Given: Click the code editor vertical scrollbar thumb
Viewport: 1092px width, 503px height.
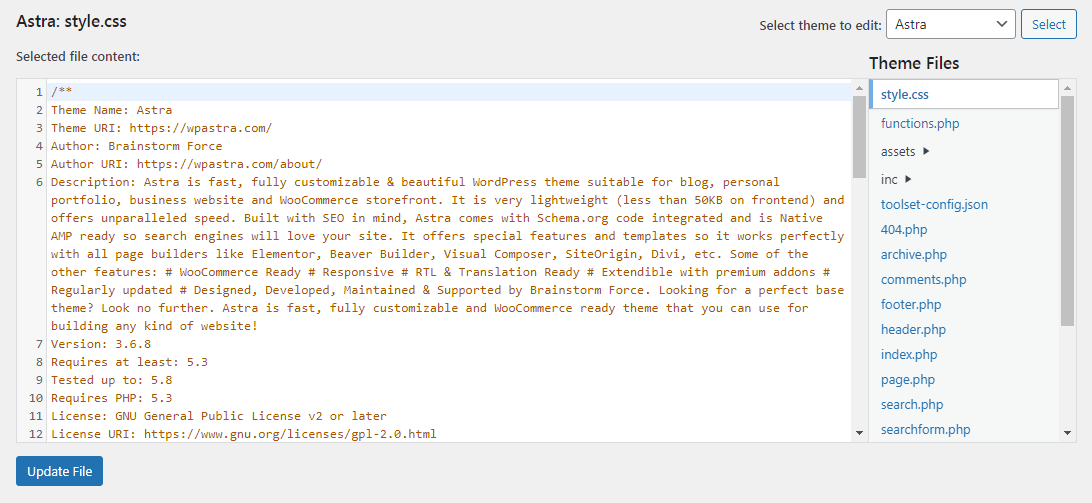Looking at the screenshot, I should click(x=859, y=137).
